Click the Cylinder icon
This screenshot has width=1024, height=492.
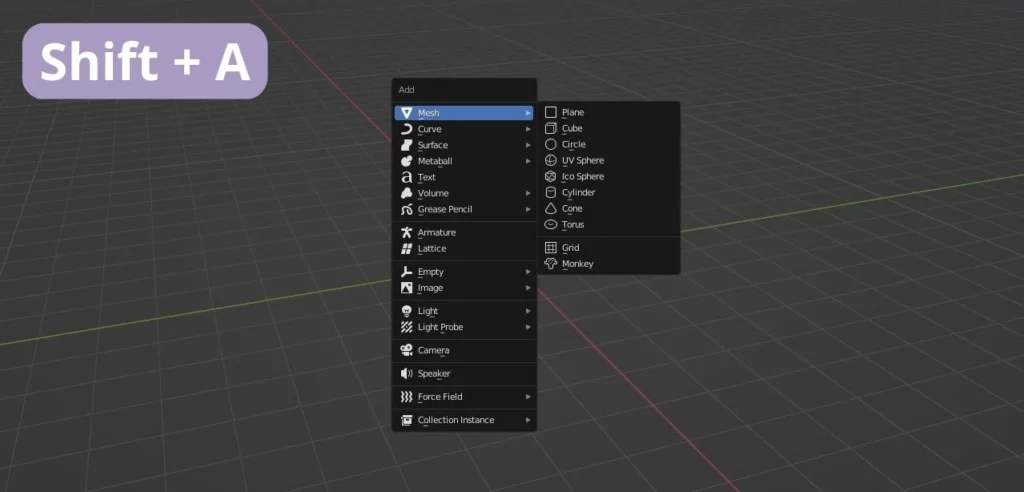click(x=551, y=193)
